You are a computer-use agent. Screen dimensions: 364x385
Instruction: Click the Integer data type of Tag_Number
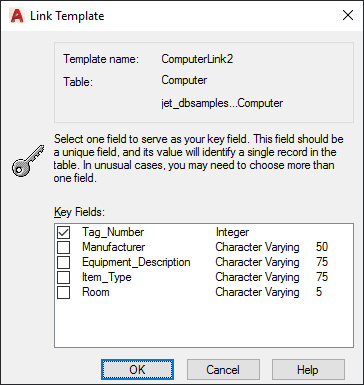[232, 232]
